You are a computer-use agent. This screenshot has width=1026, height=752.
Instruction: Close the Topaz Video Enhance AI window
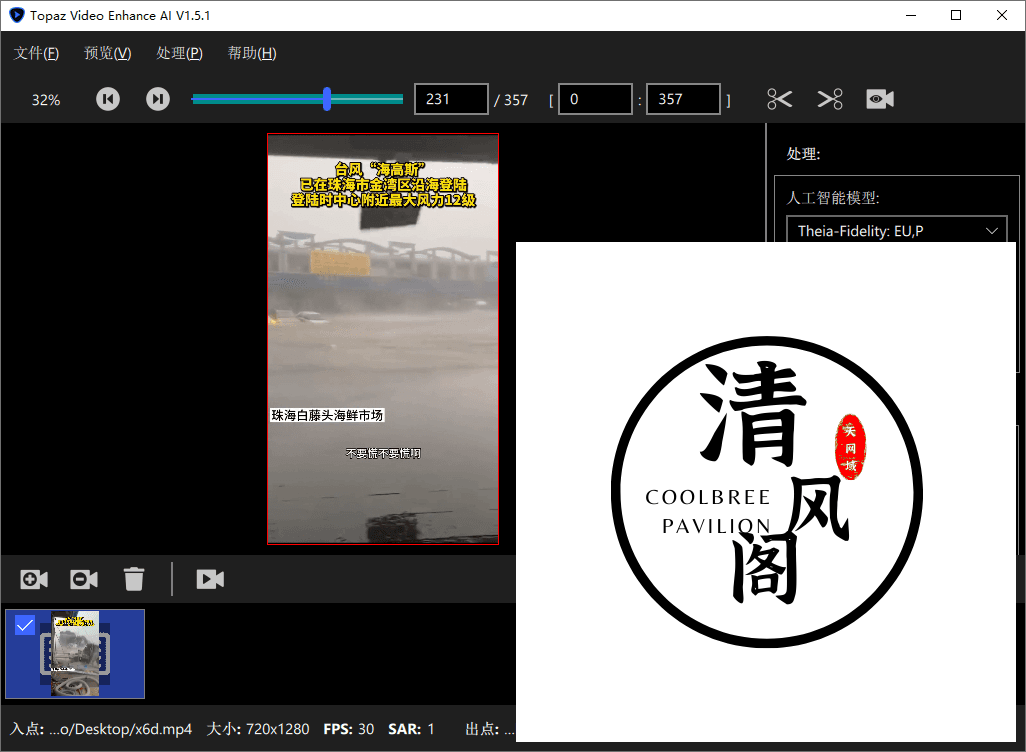1002,15
